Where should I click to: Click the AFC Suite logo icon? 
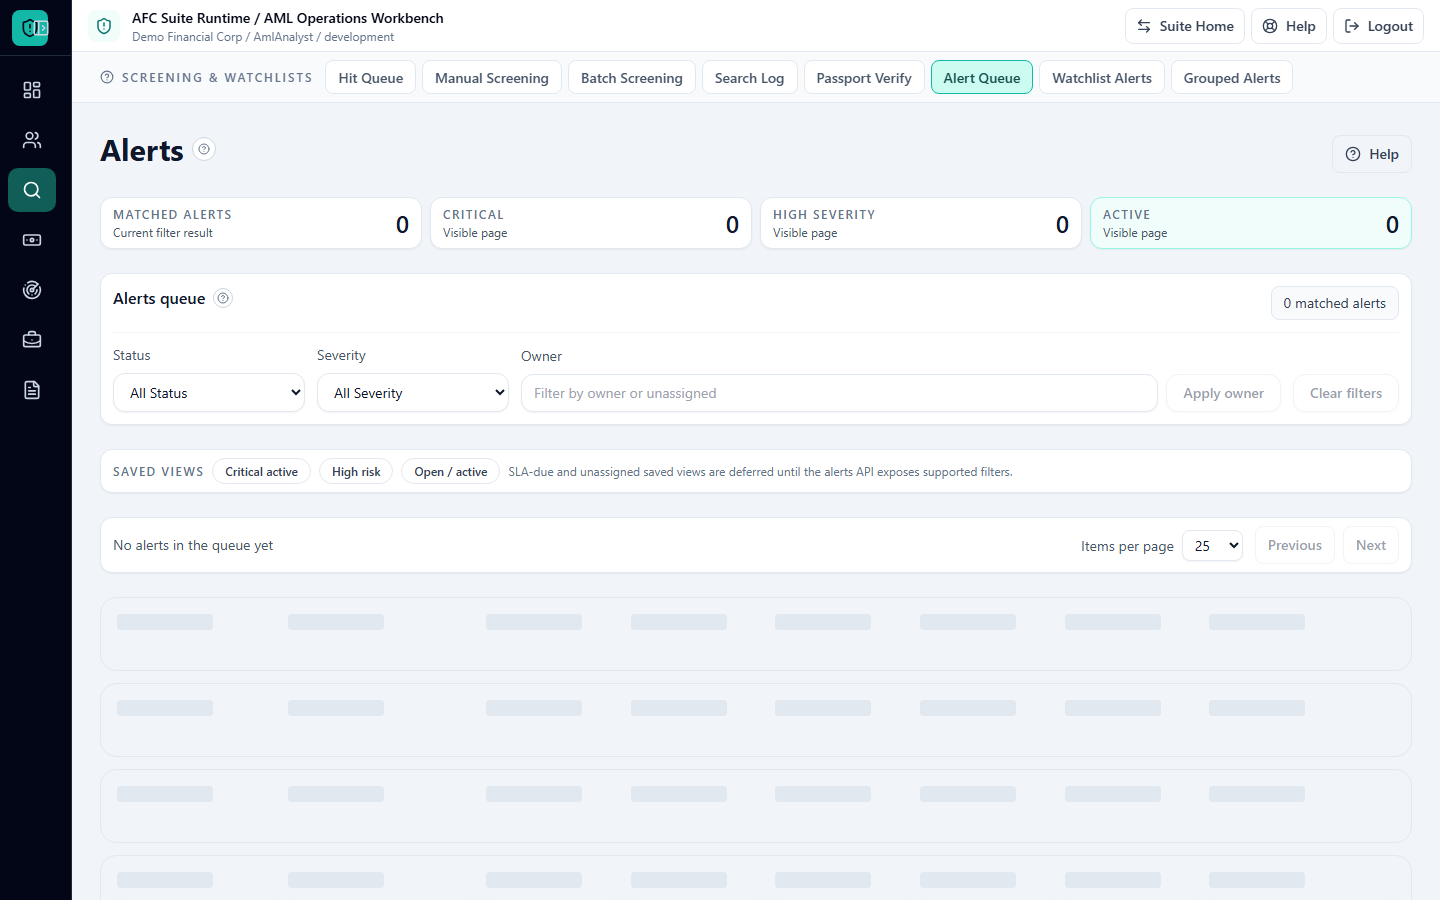[30, 28]
